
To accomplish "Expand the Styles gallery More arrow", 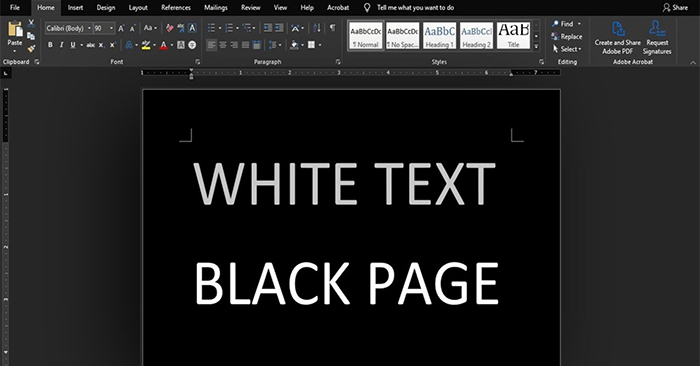I will point(536,46).
